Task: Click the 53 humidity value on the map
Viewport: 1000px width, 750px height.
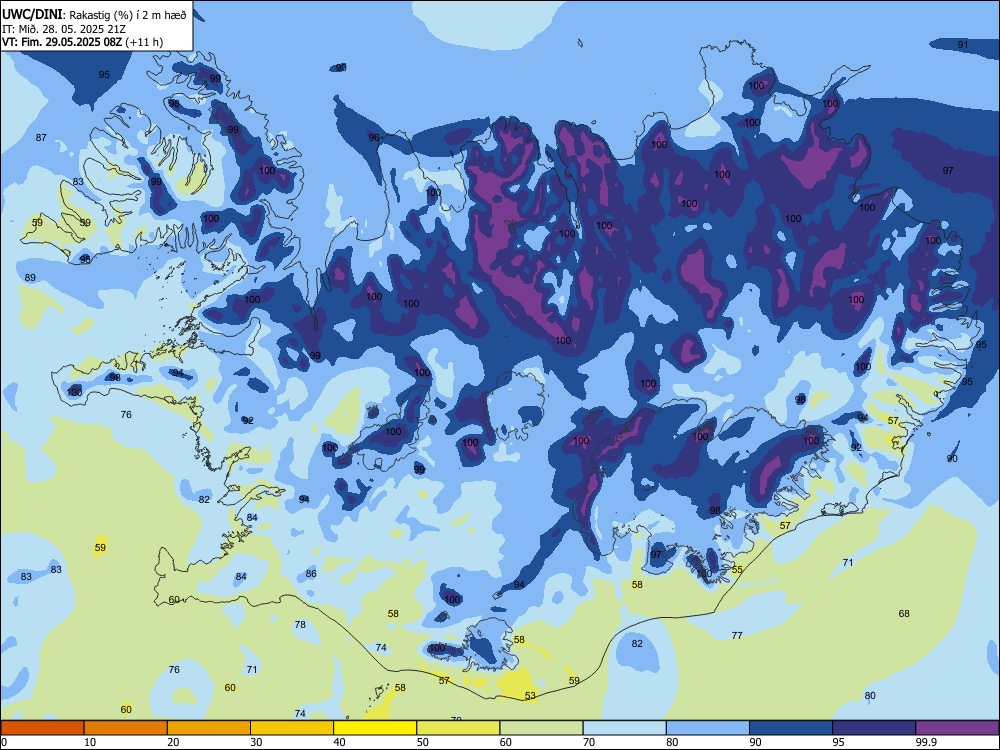Action: (531, 696)
